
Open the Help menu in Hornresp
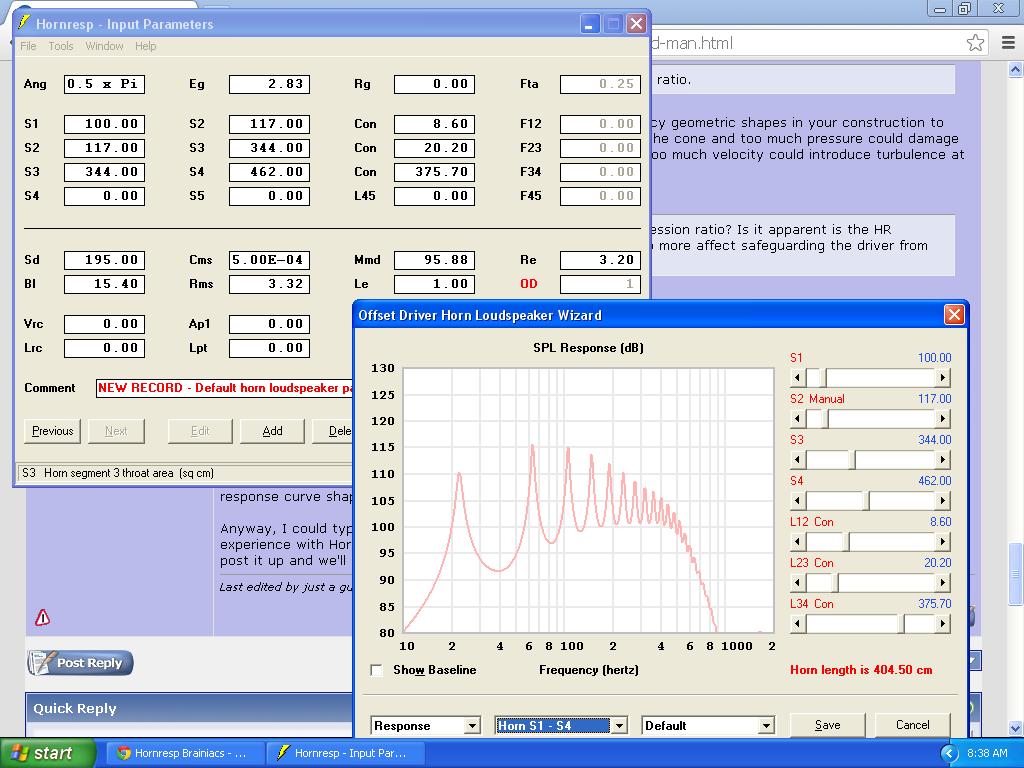pyautogui.click(x=146, y=46)
